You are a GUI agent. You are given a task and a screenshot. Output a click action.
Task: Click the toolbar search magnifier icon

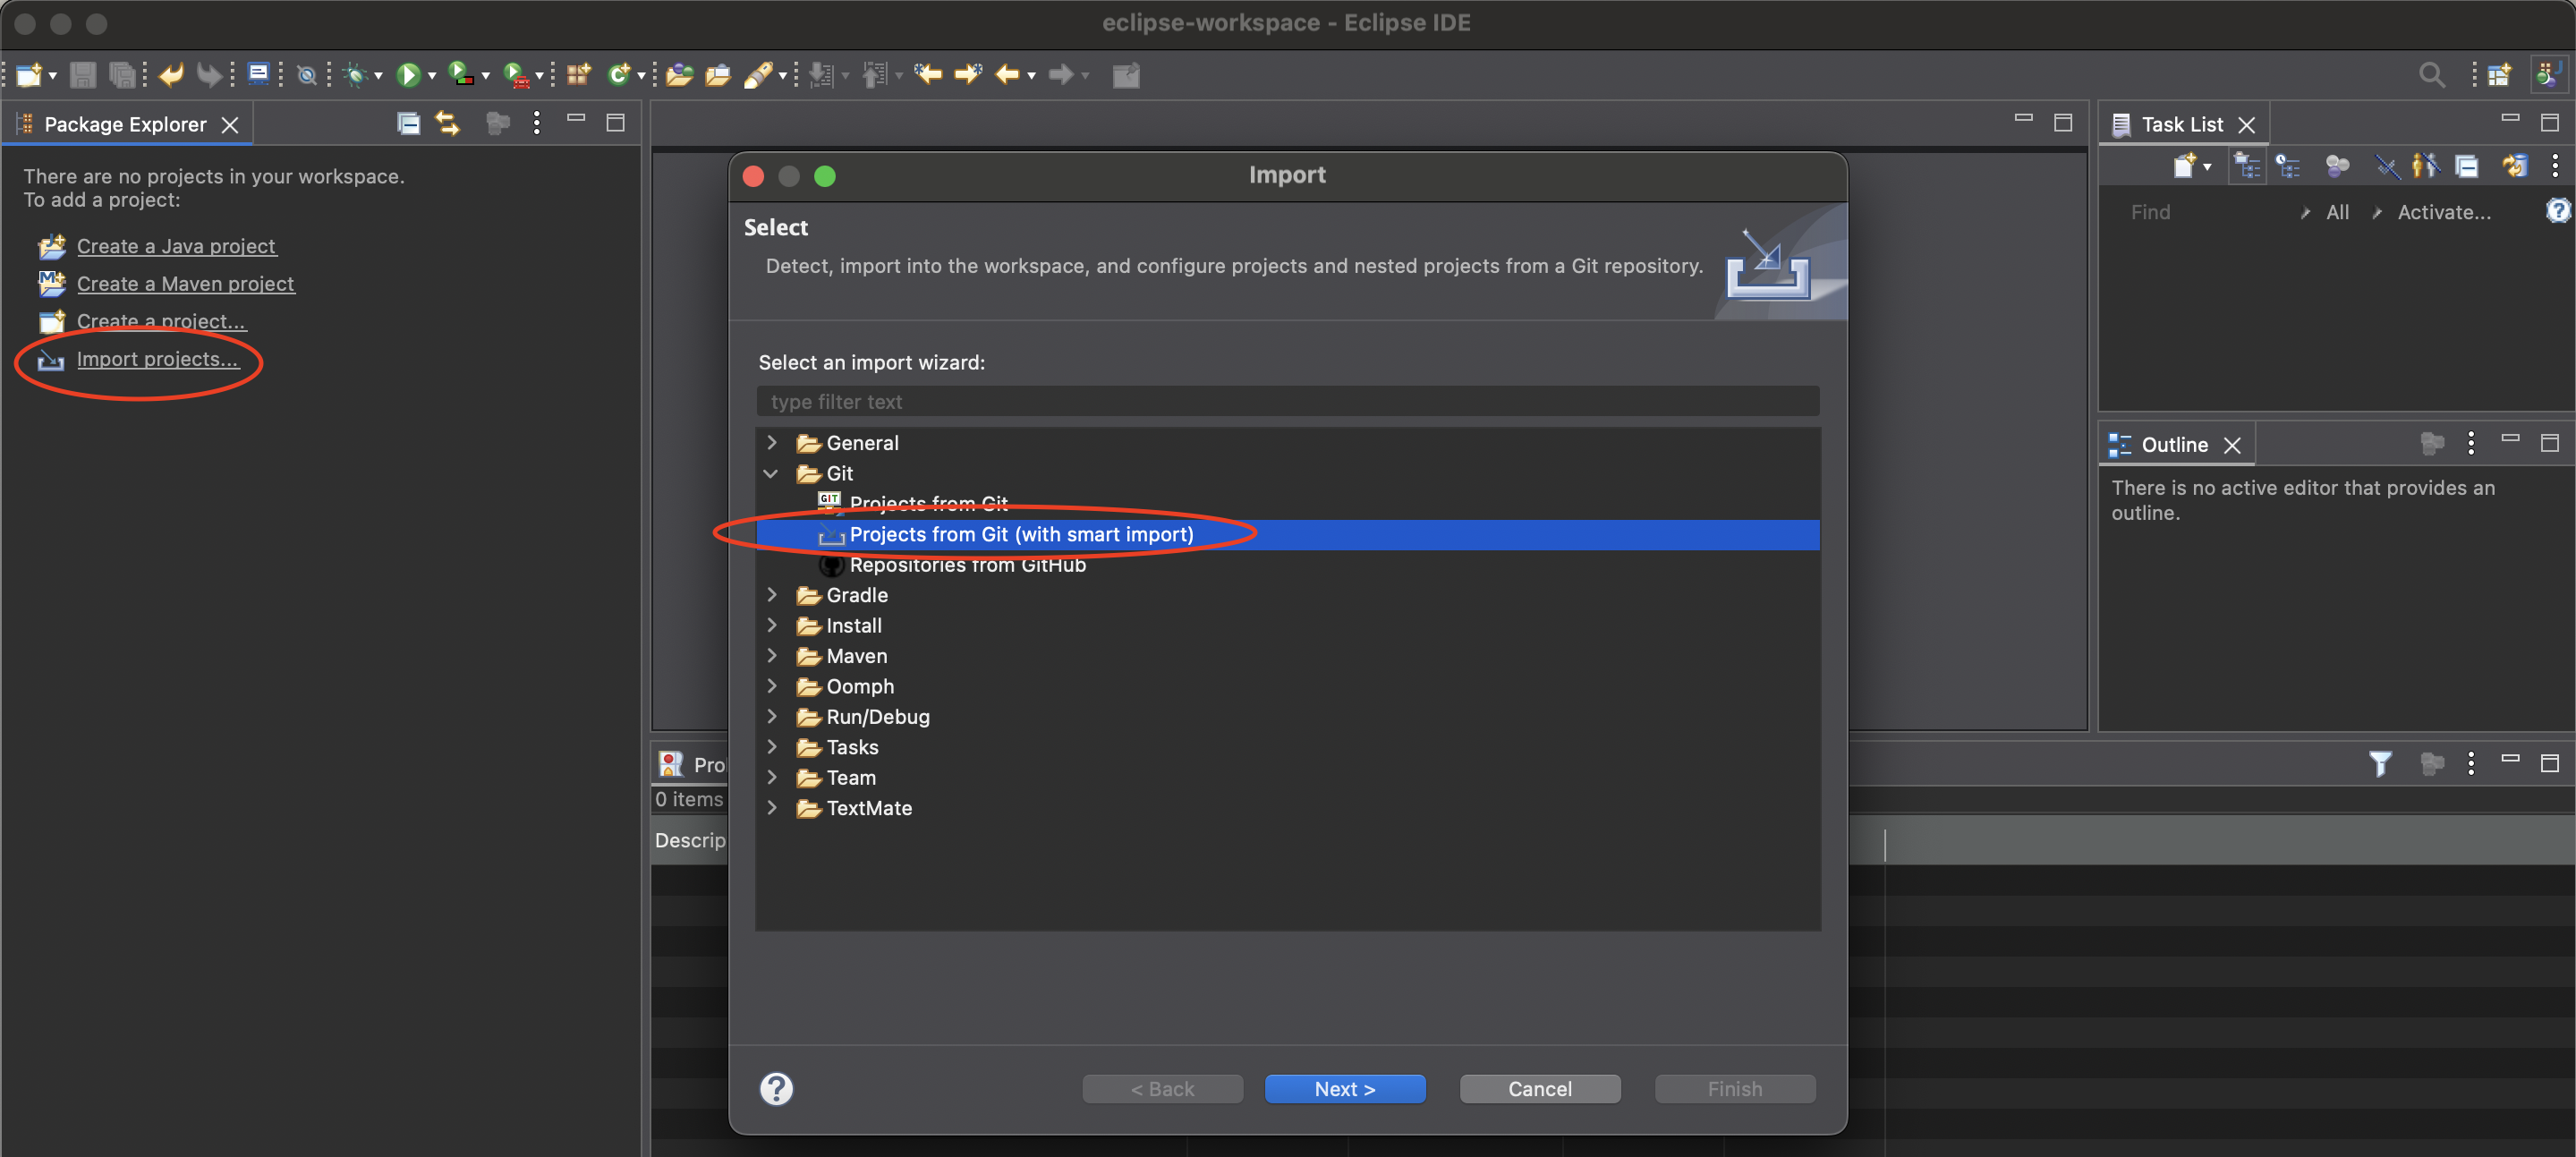2431,75
